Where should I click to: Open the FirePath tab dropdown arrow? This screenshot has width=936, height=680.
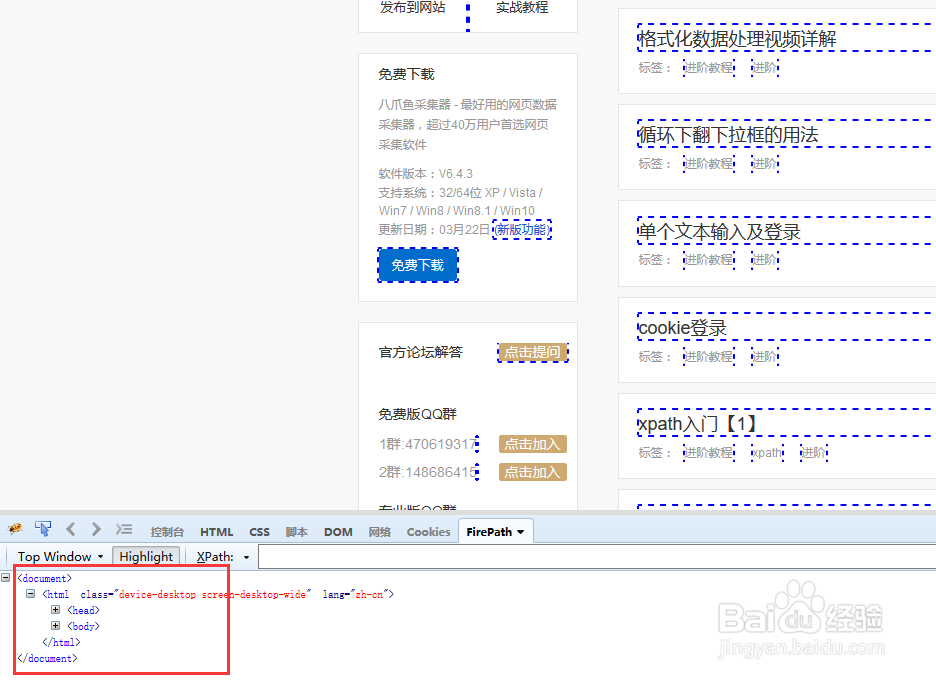521,532
